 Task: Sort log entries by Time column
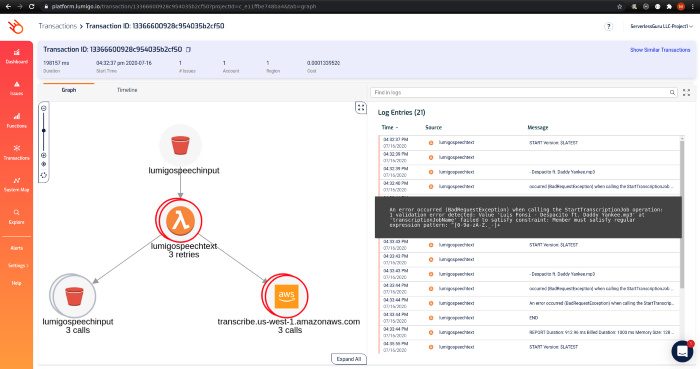click(x=390, y=128)
